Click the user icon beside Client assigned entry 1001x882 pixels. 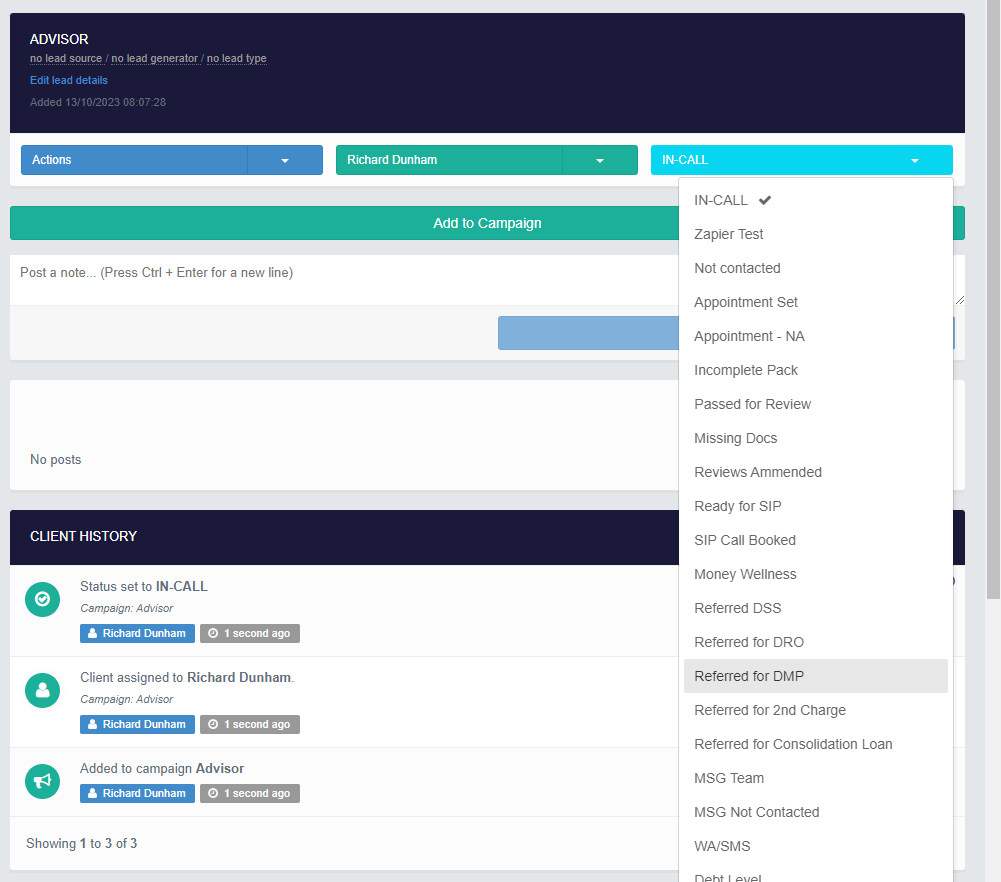[x=42, y=691]
